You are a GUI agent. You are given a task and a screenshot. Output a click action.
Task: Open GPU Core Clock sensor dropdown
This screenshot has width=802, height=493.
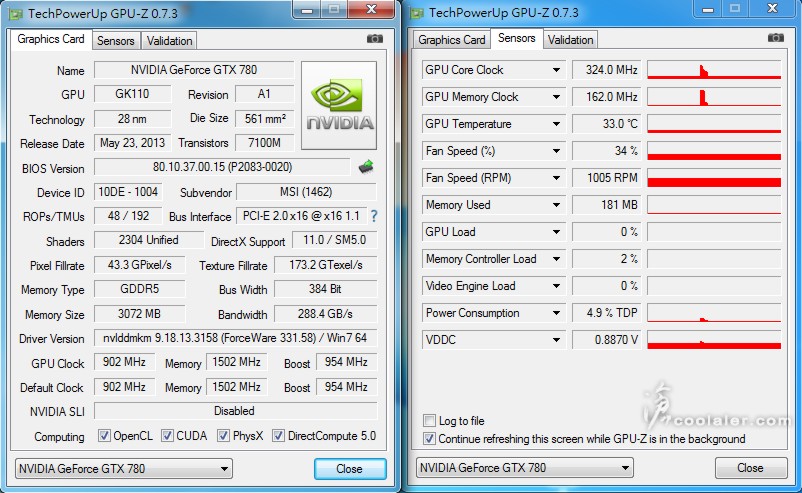(x=556, y=70)
